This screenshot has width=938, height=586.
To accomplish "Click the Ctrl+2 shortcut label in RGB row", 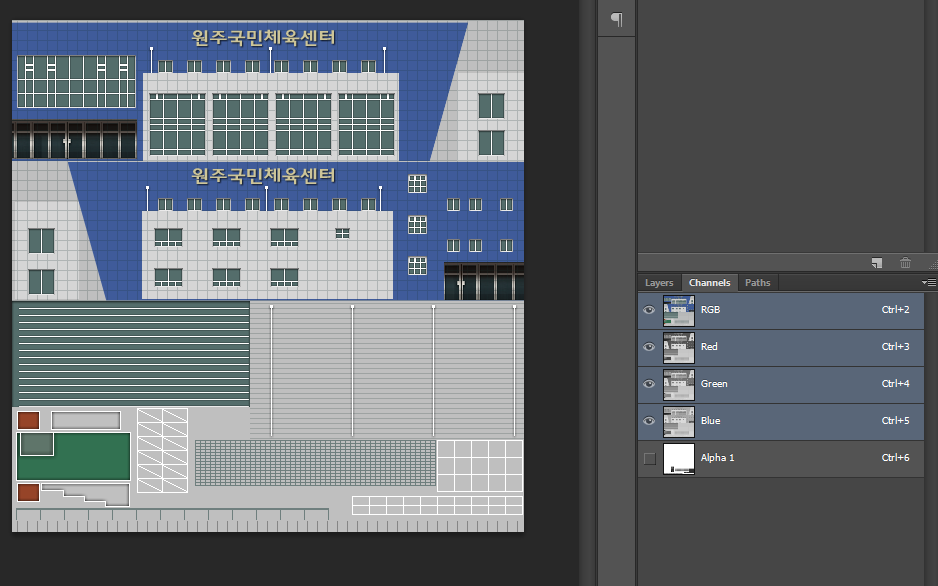I will 896,310.
